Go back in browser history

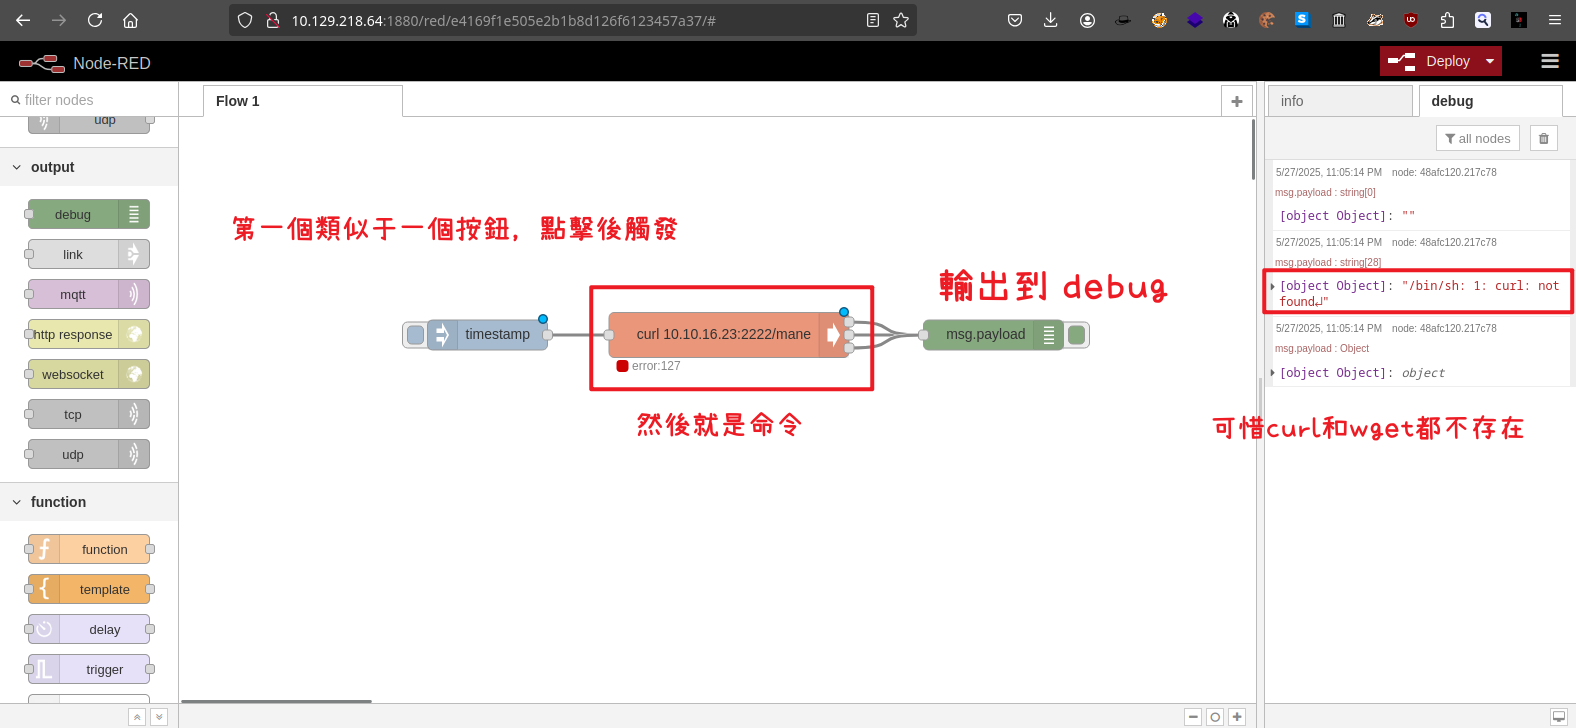[x=23, y=20]
